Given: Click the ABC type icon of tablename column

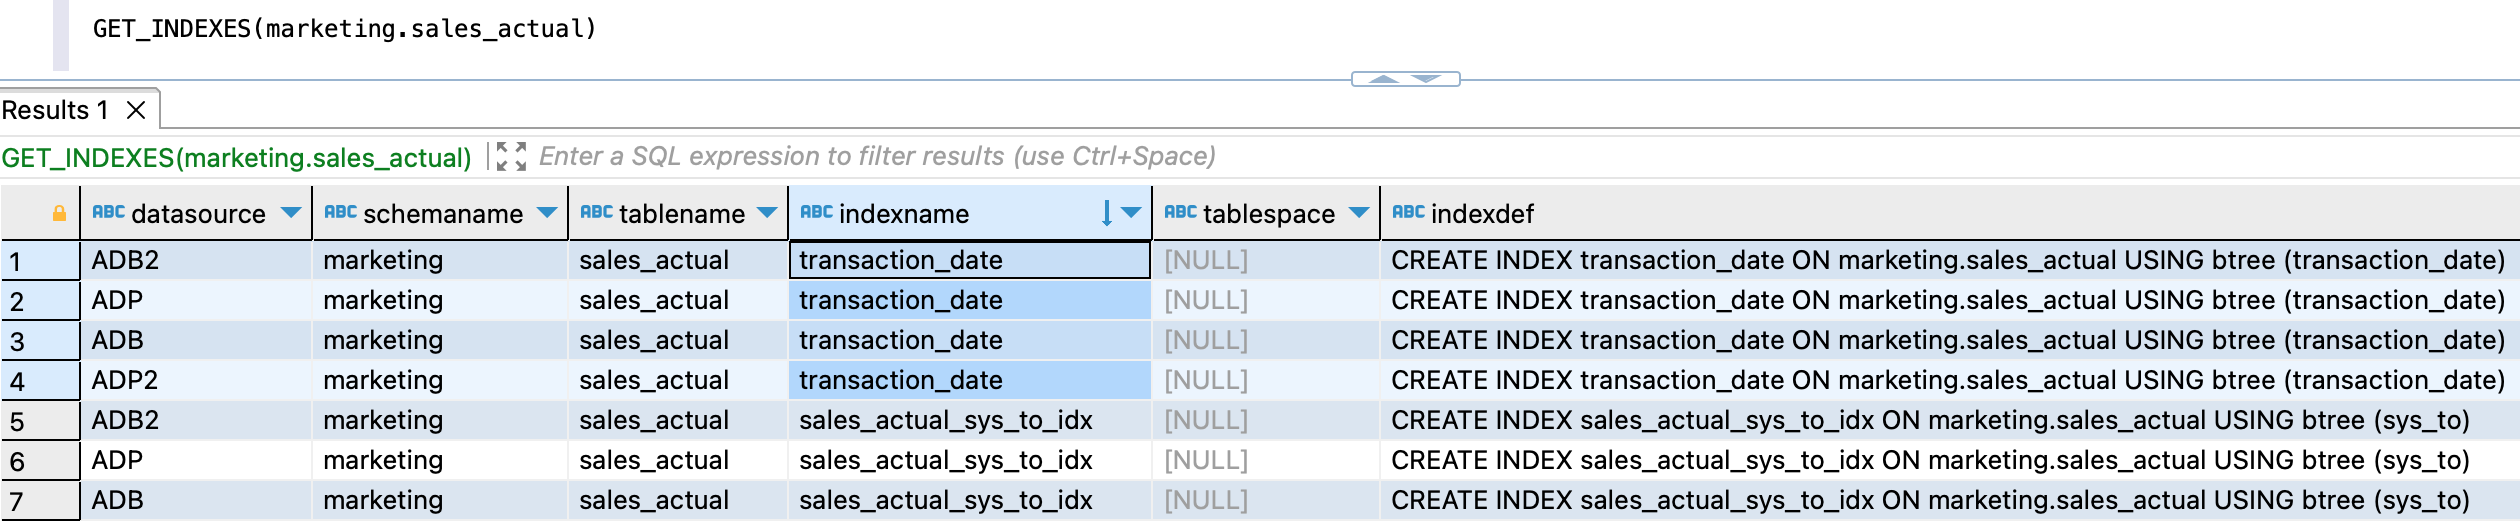Looking at the screenshot, I should [x=596, y=213].
